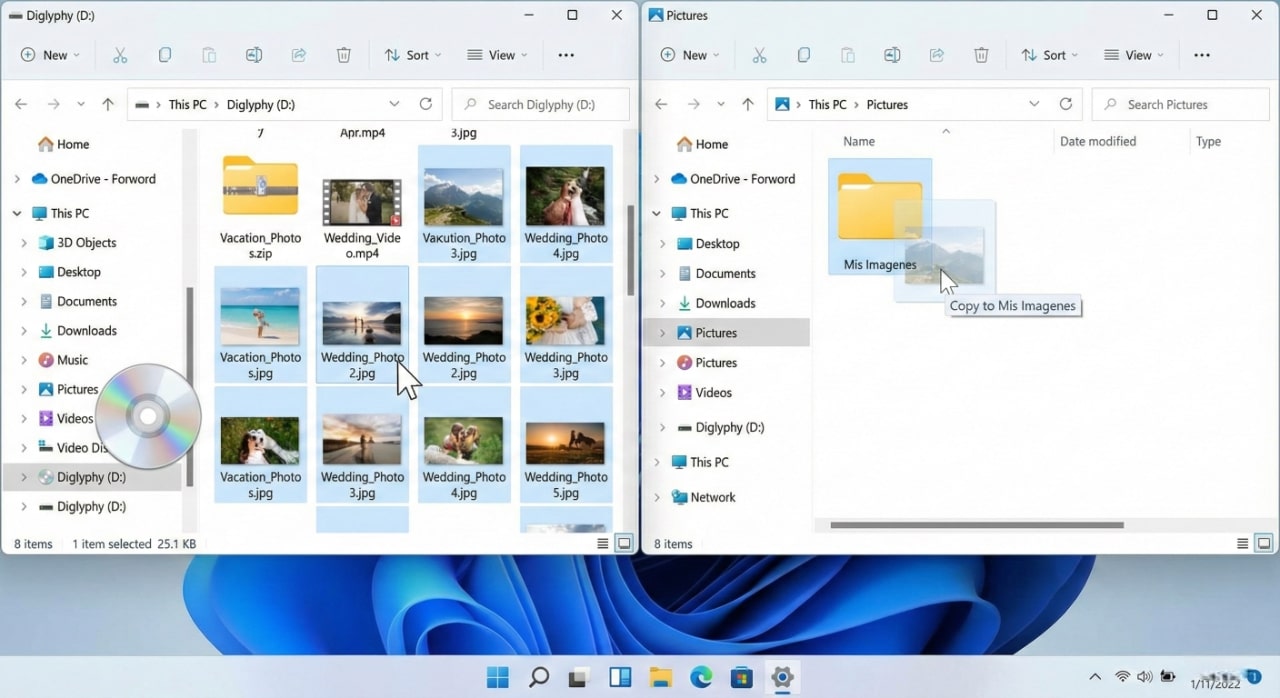Open the Start menu

pyautogui.click(x=497, y=677)
